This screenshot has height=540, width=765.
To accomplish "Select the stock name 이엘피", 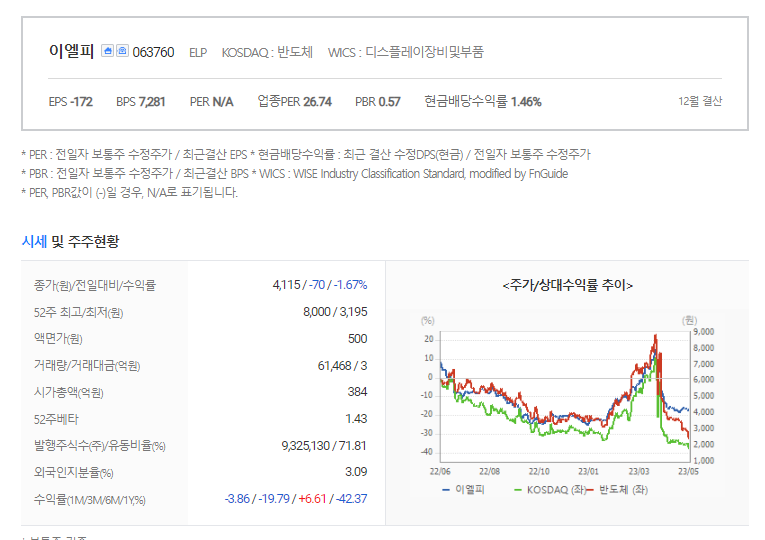I will (71, 51).
